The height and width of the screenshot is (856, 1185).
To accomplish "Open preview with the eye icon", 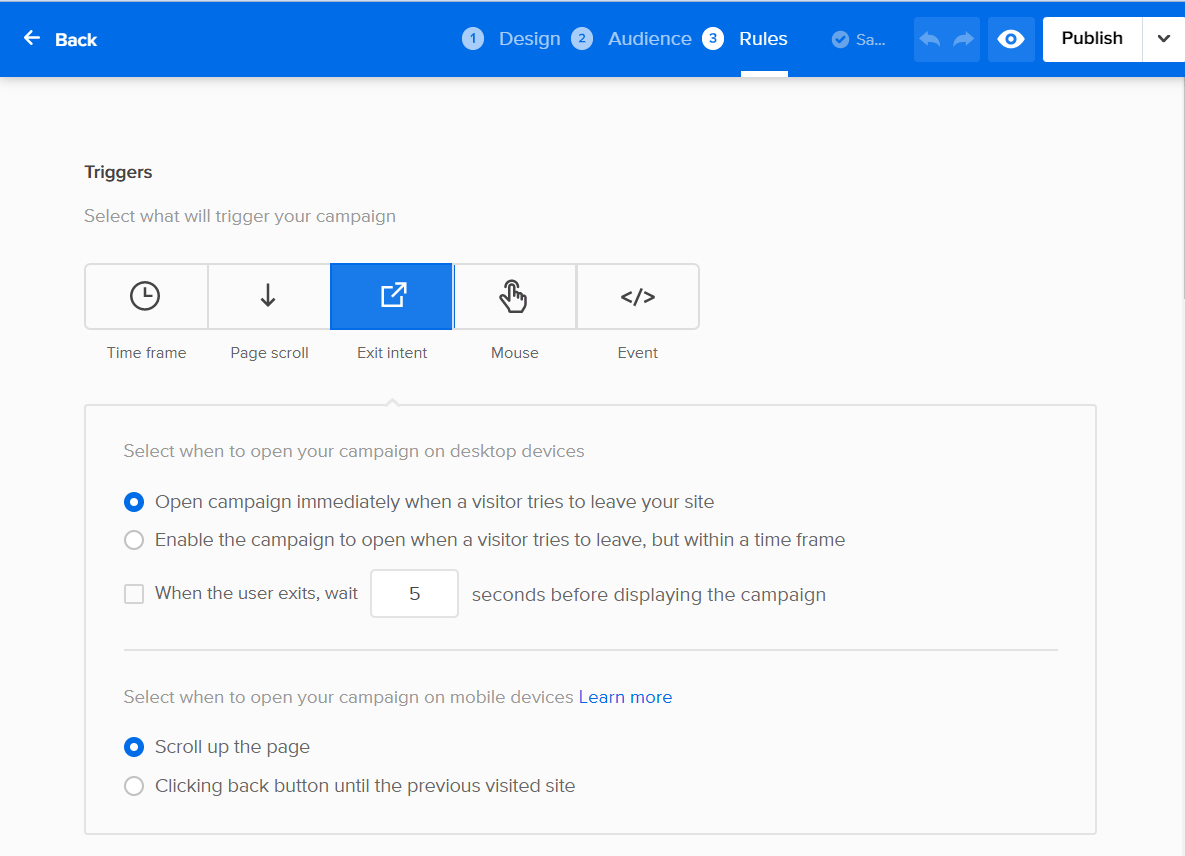I will [x=1011, y=39].
